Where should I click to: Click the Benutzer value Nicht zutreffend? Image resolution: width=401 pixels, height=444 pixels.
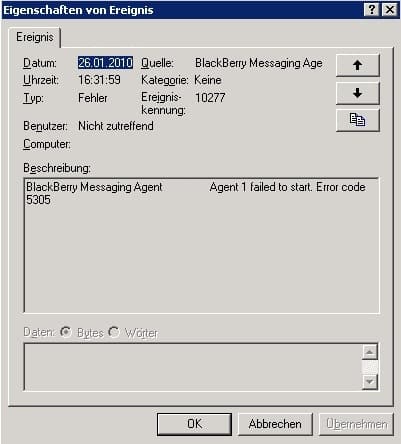point(116,126)
